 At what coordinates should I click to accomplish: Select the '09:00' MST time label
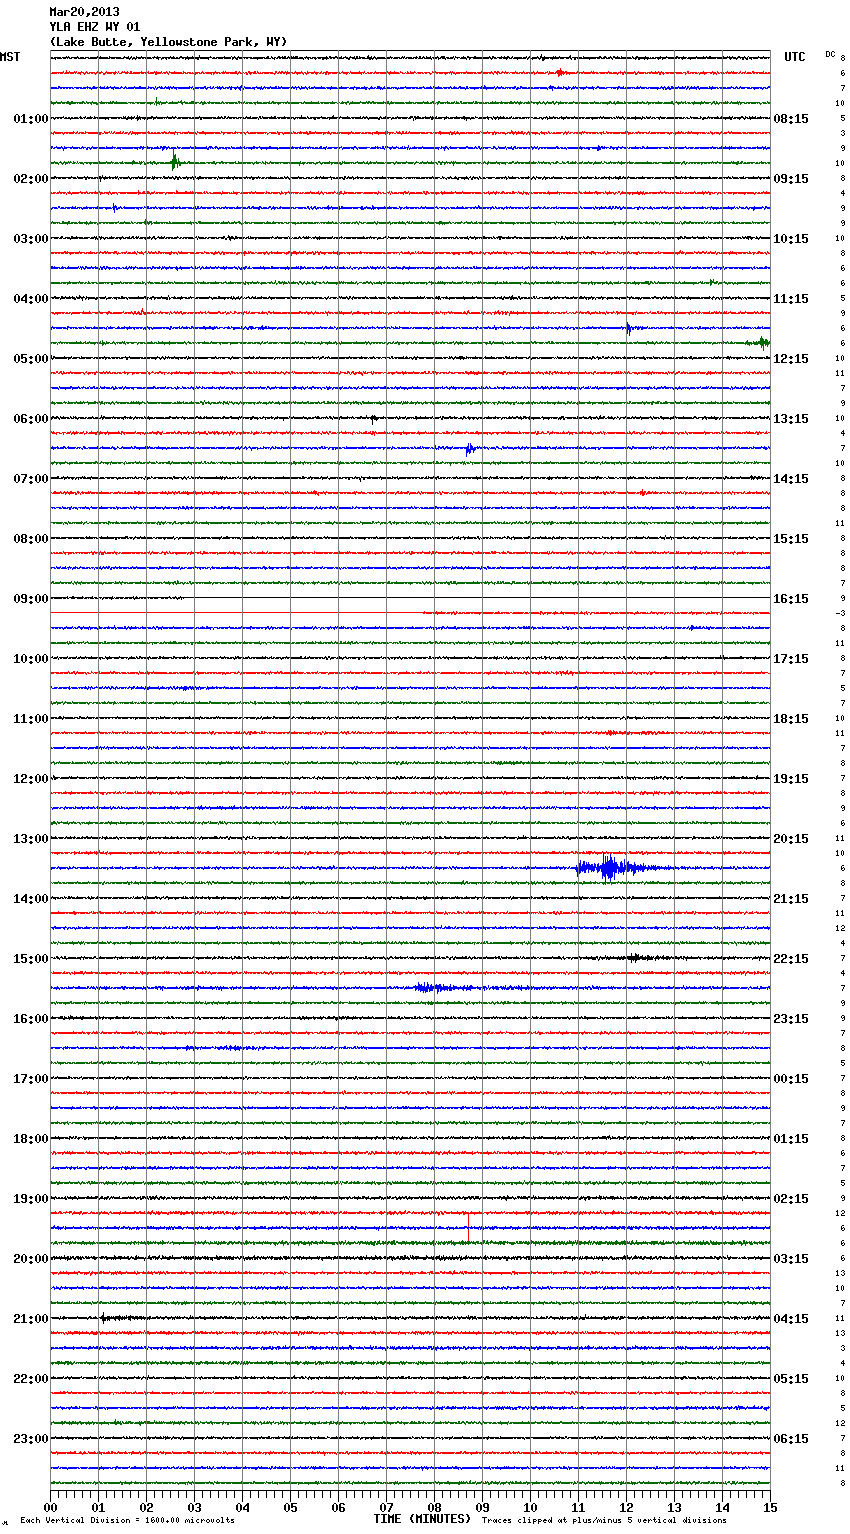click(31, 599)
